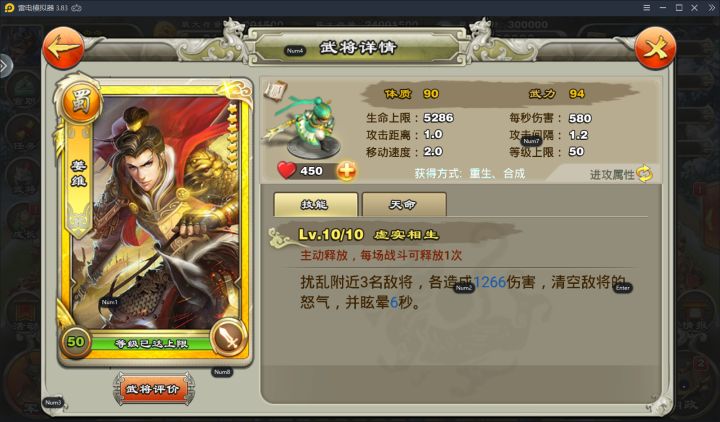Click the 等级已达上限 level progress bar
This screenshot has width=720, height=422.
click(152, 343)
